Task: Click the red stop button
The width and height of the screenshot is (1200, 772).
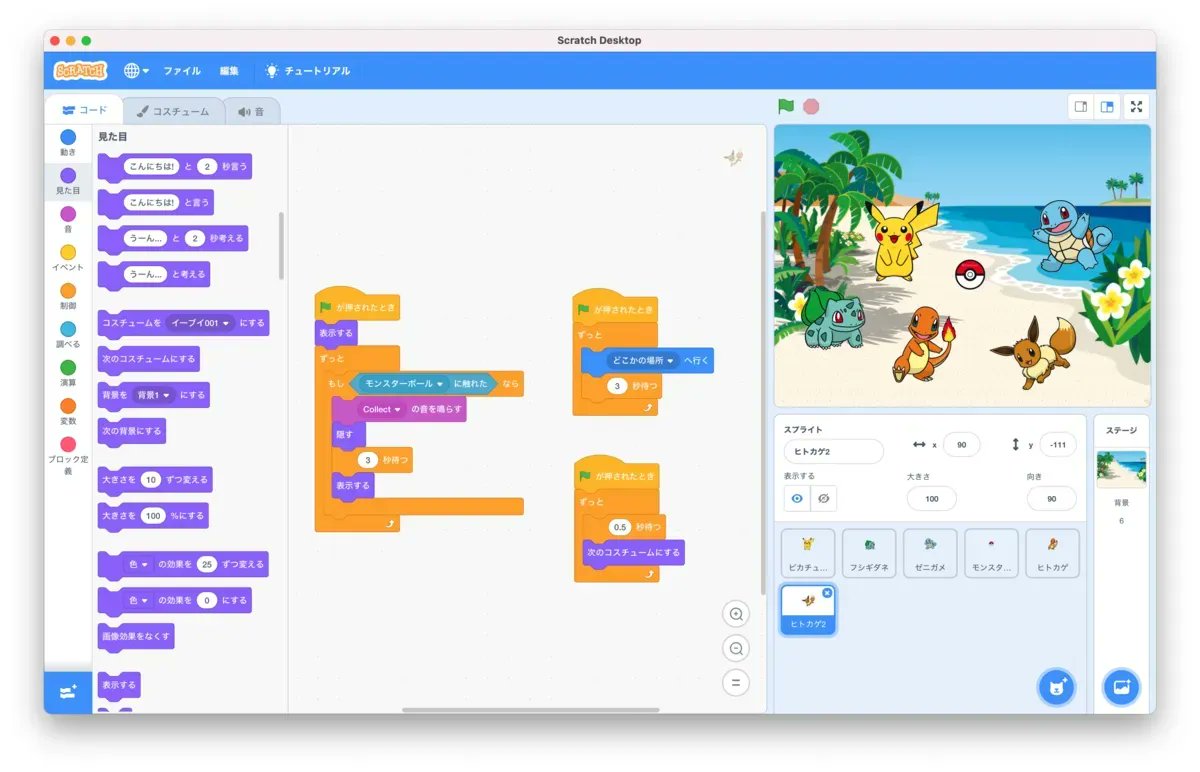Action: (x=811, y=106)
